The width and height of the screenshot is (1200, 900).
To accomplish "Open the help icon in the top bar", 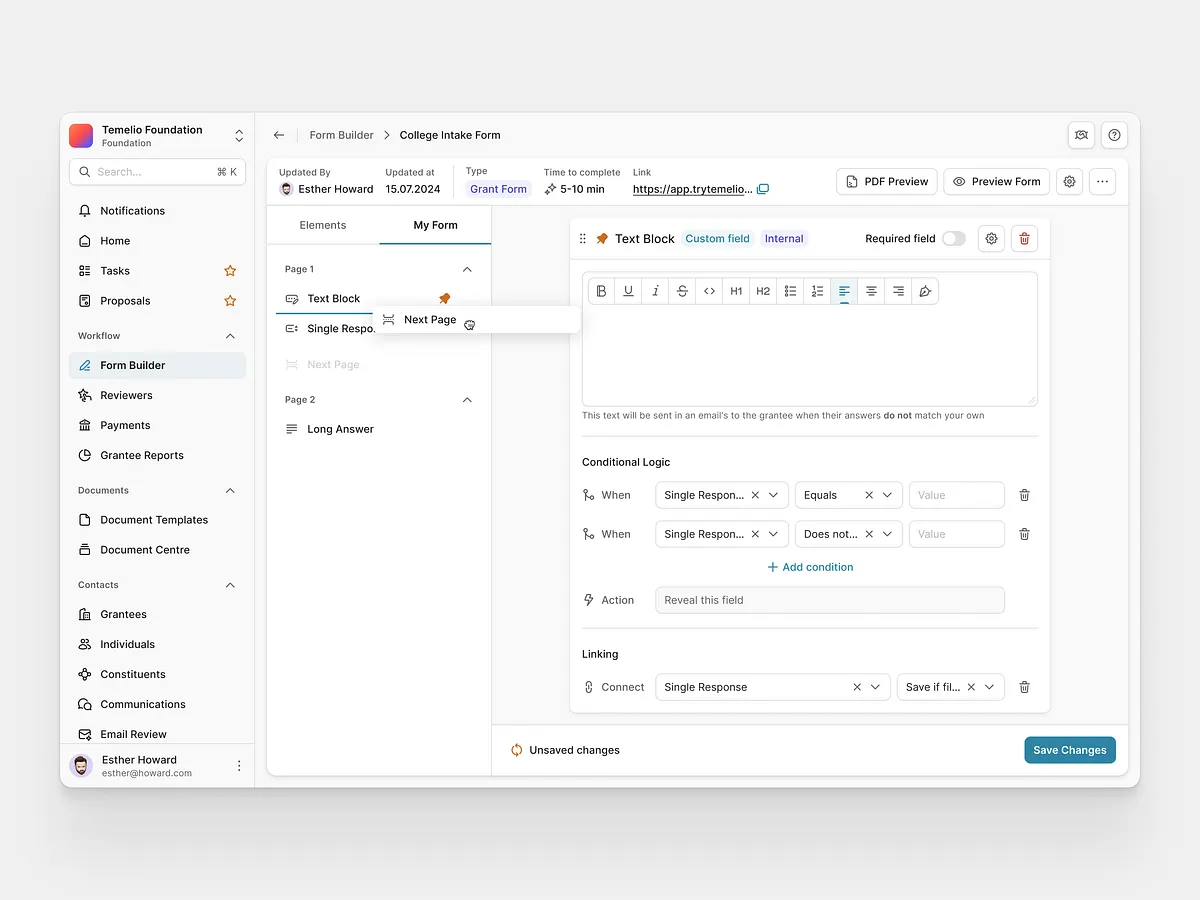I will point(1114,135).
